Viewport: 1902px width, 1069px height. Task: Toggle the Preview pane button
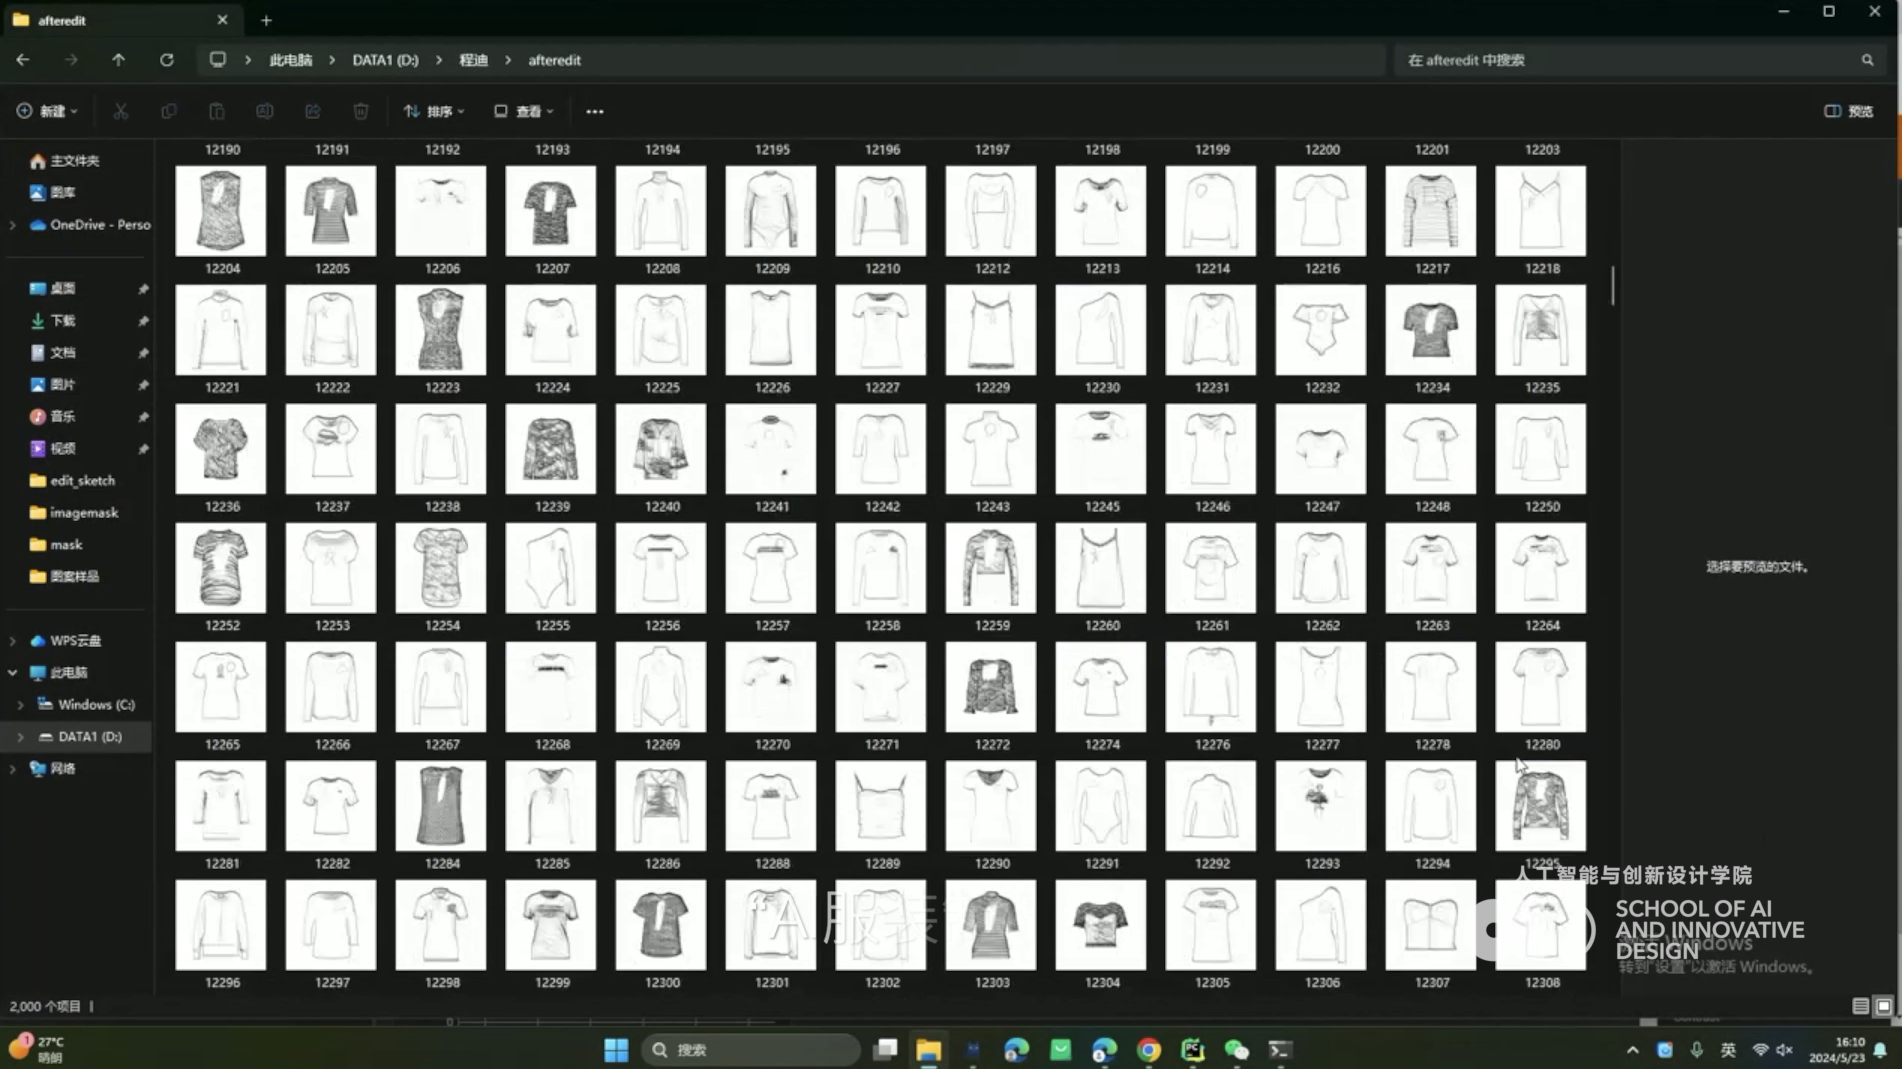pyautogui.click(x=1848, y=111)
